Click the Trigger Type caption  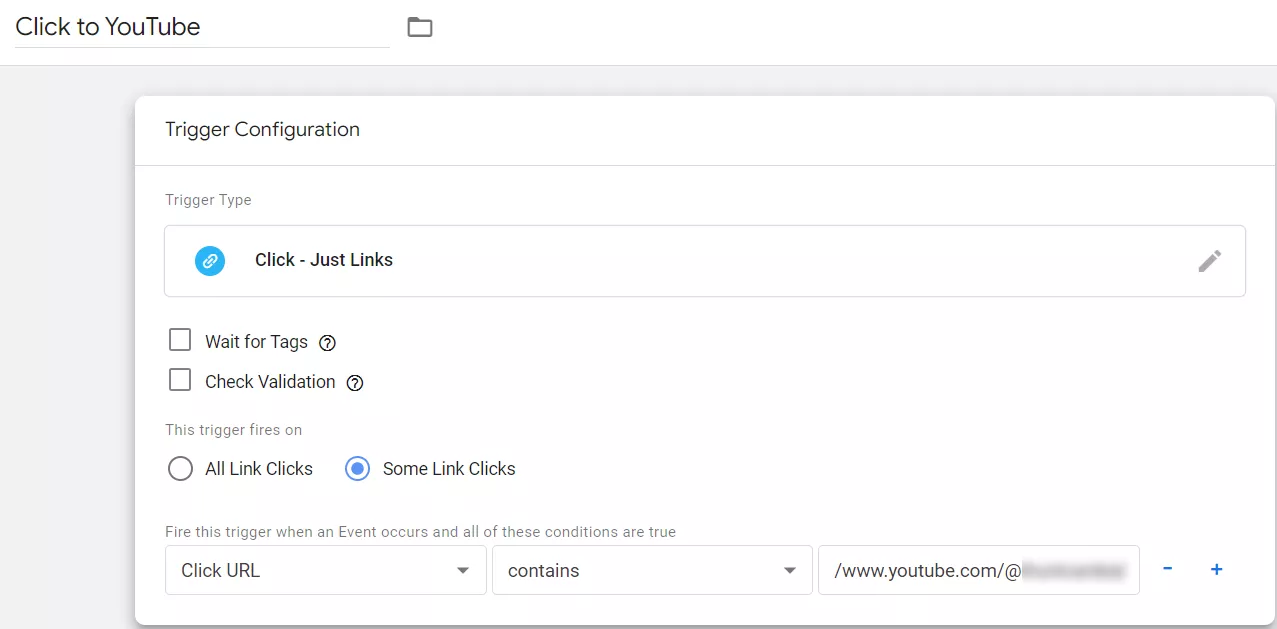(208, 200)
